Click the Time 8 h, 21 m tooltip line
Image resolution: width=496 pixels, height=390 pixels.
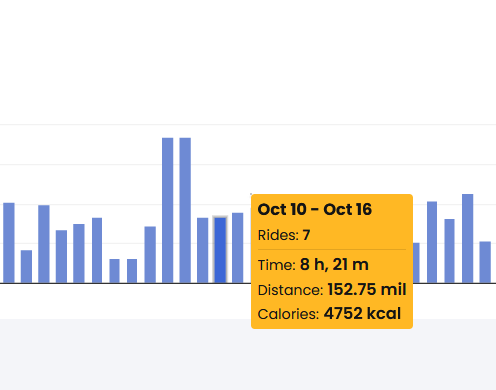click(x=313, y=265)
